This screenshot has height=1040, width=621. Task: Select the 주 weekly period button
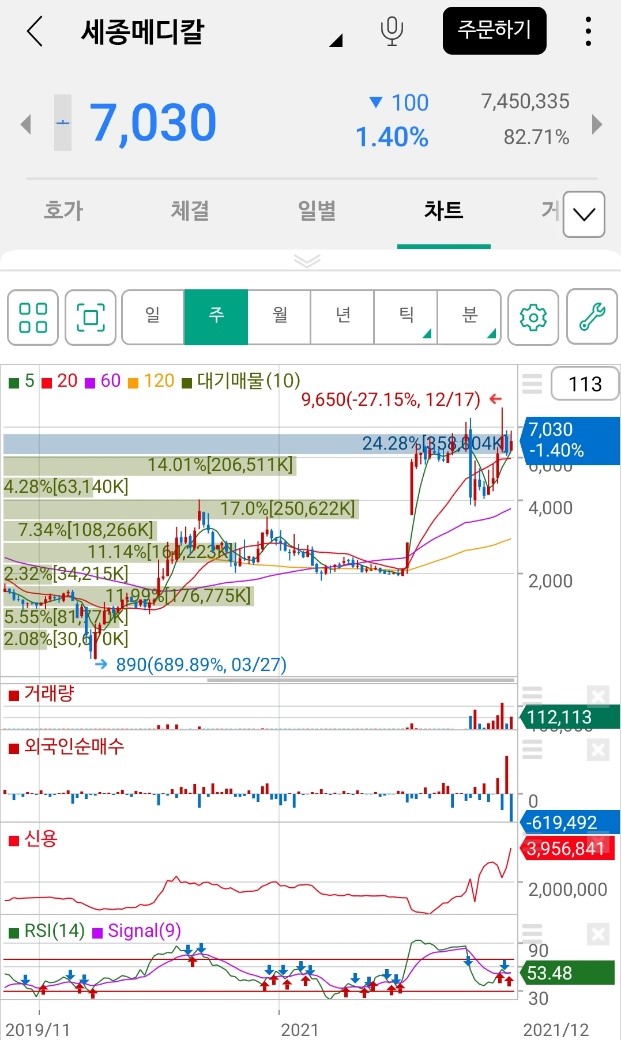[216, 317]
